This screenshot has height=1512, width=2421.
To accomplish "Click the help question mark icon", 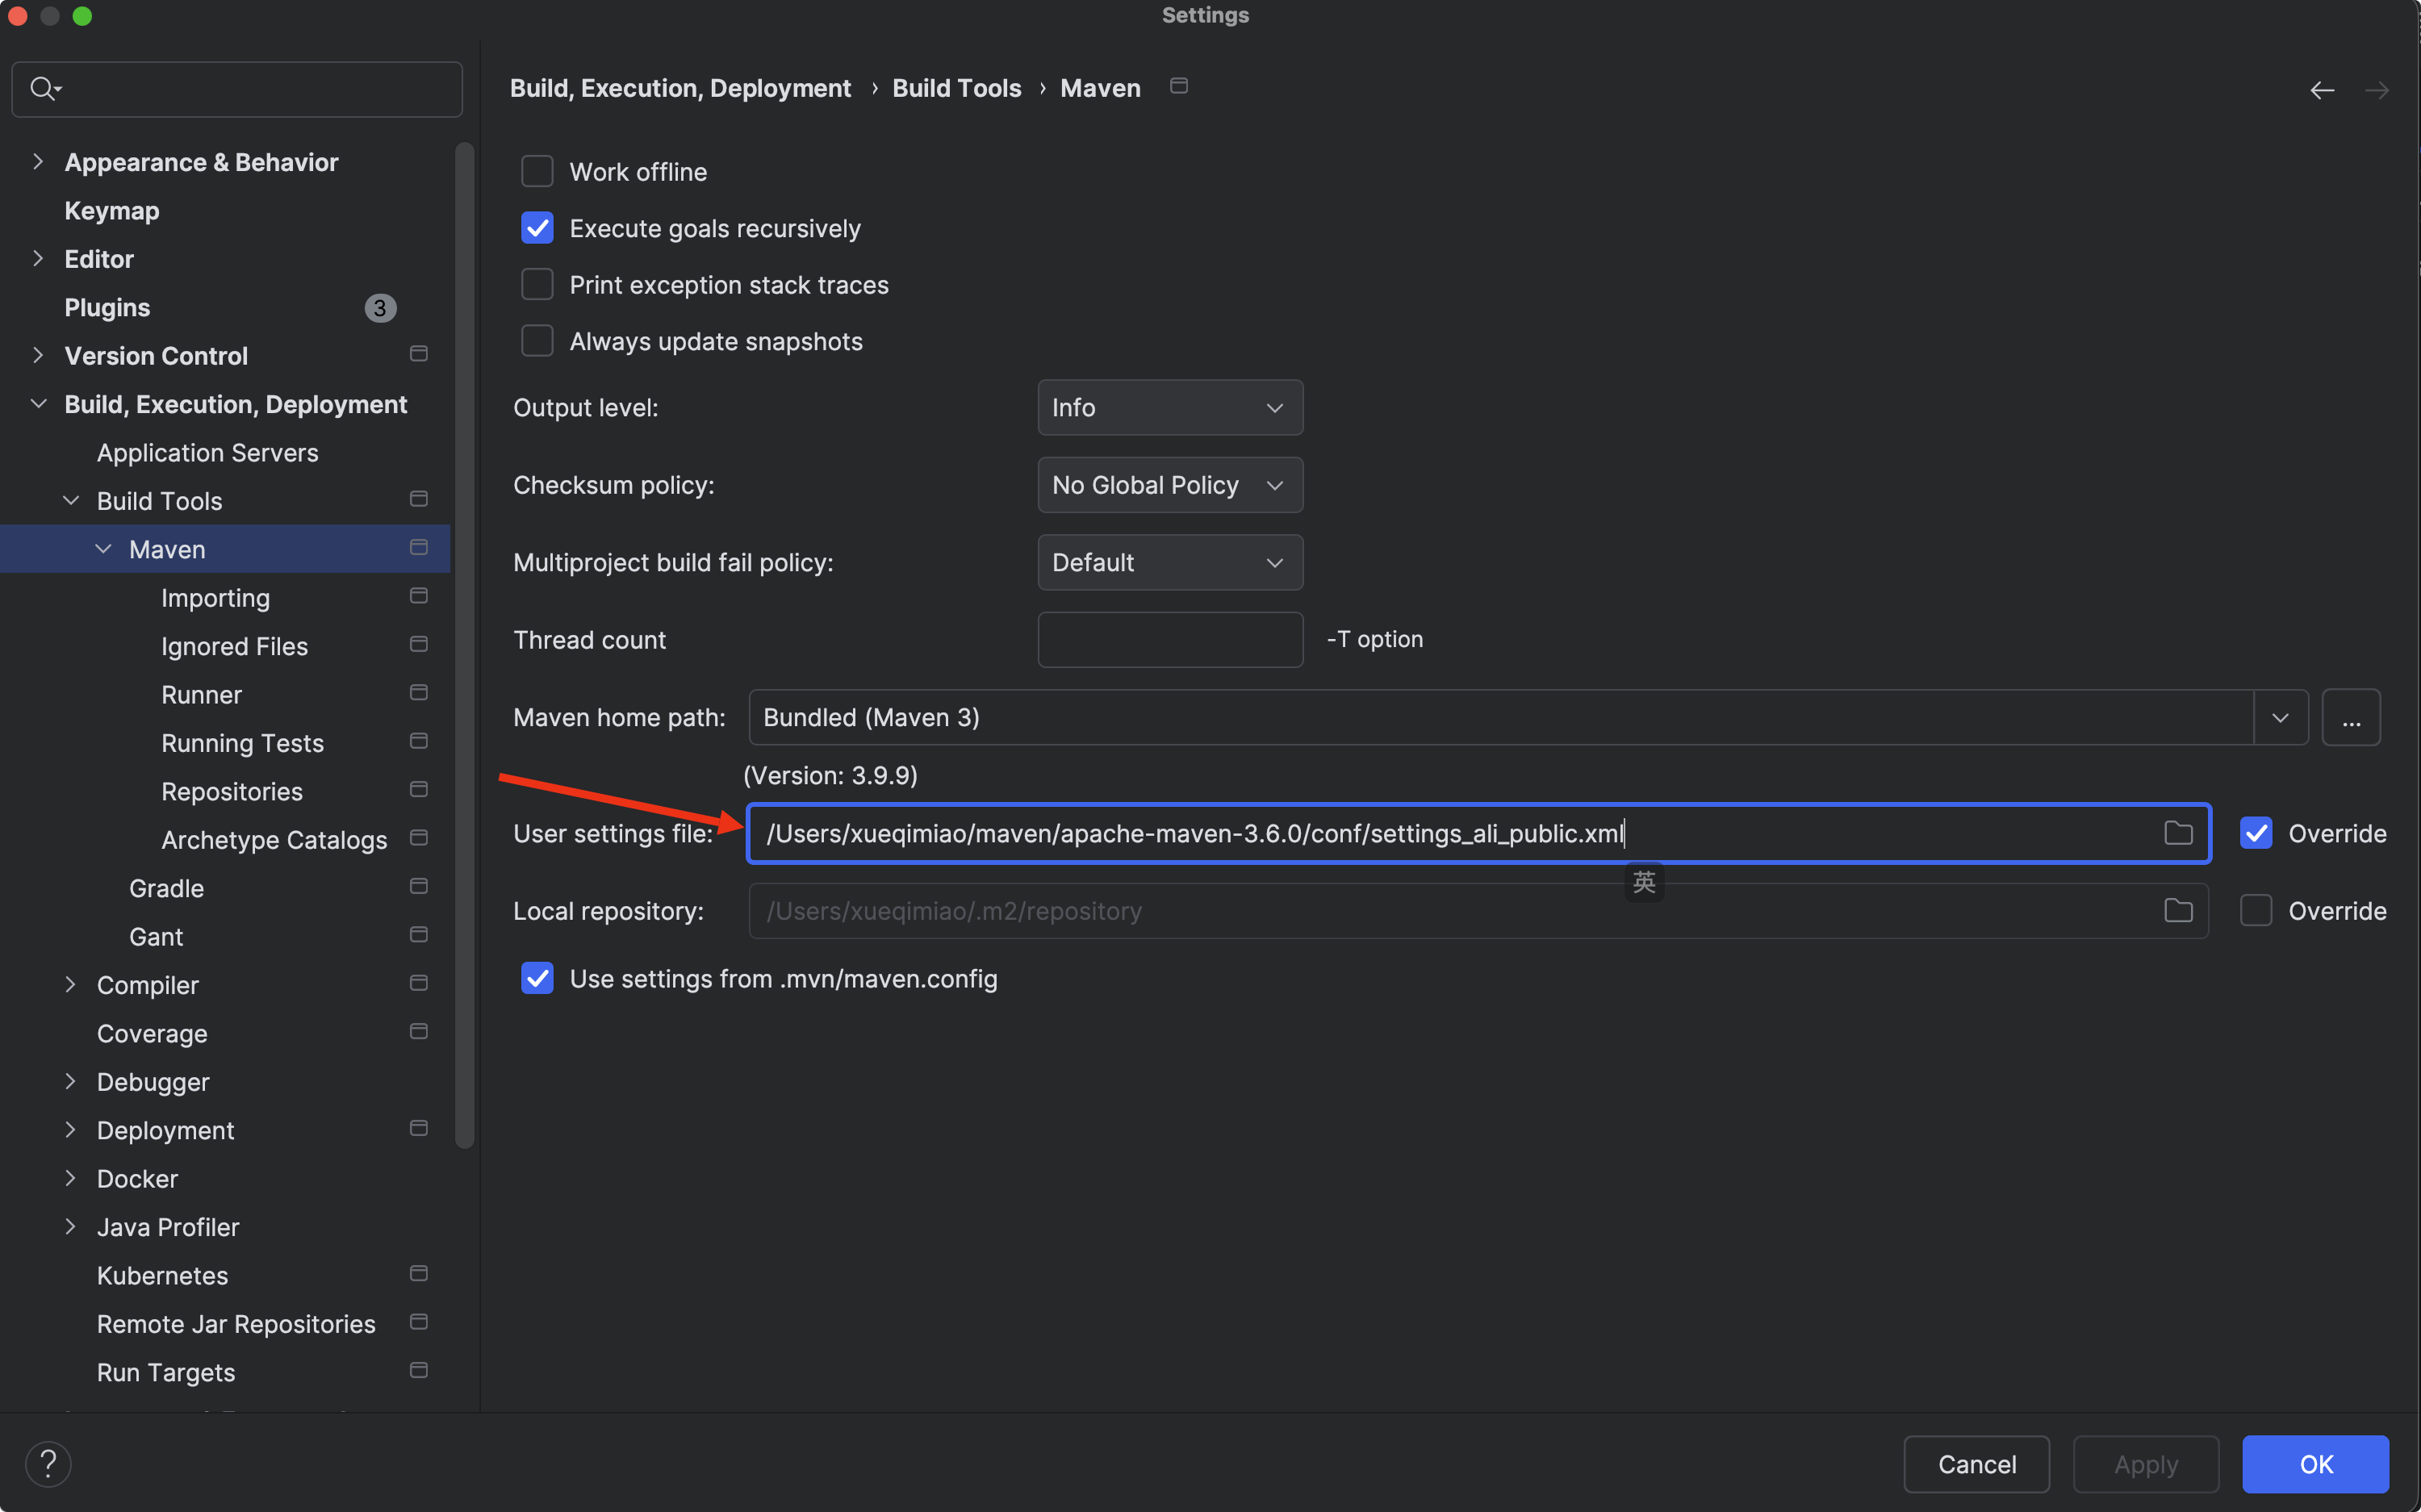I will click(x=48, y=1463).
